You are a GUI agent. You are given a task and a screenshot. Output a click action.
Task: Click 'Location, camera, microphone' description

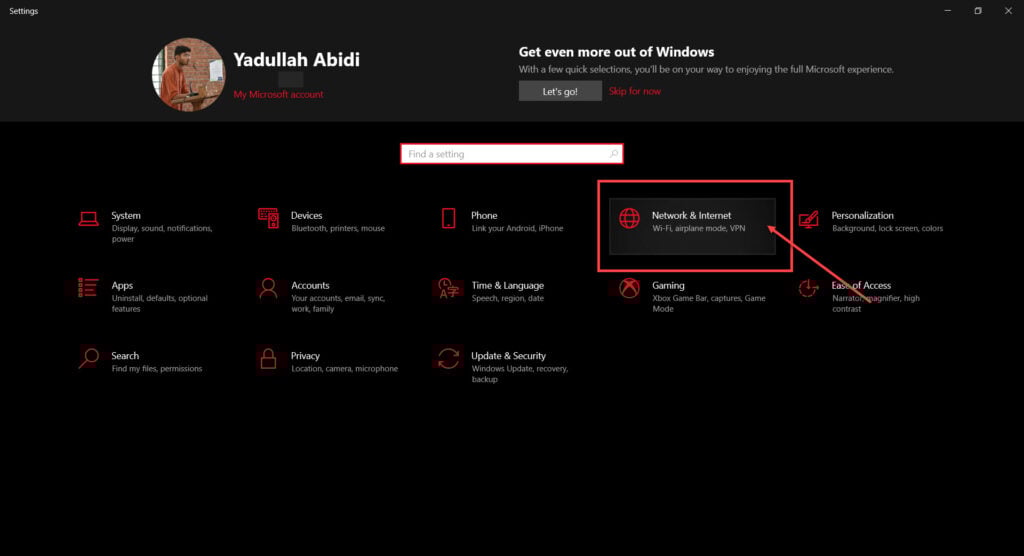pos(344,368)
